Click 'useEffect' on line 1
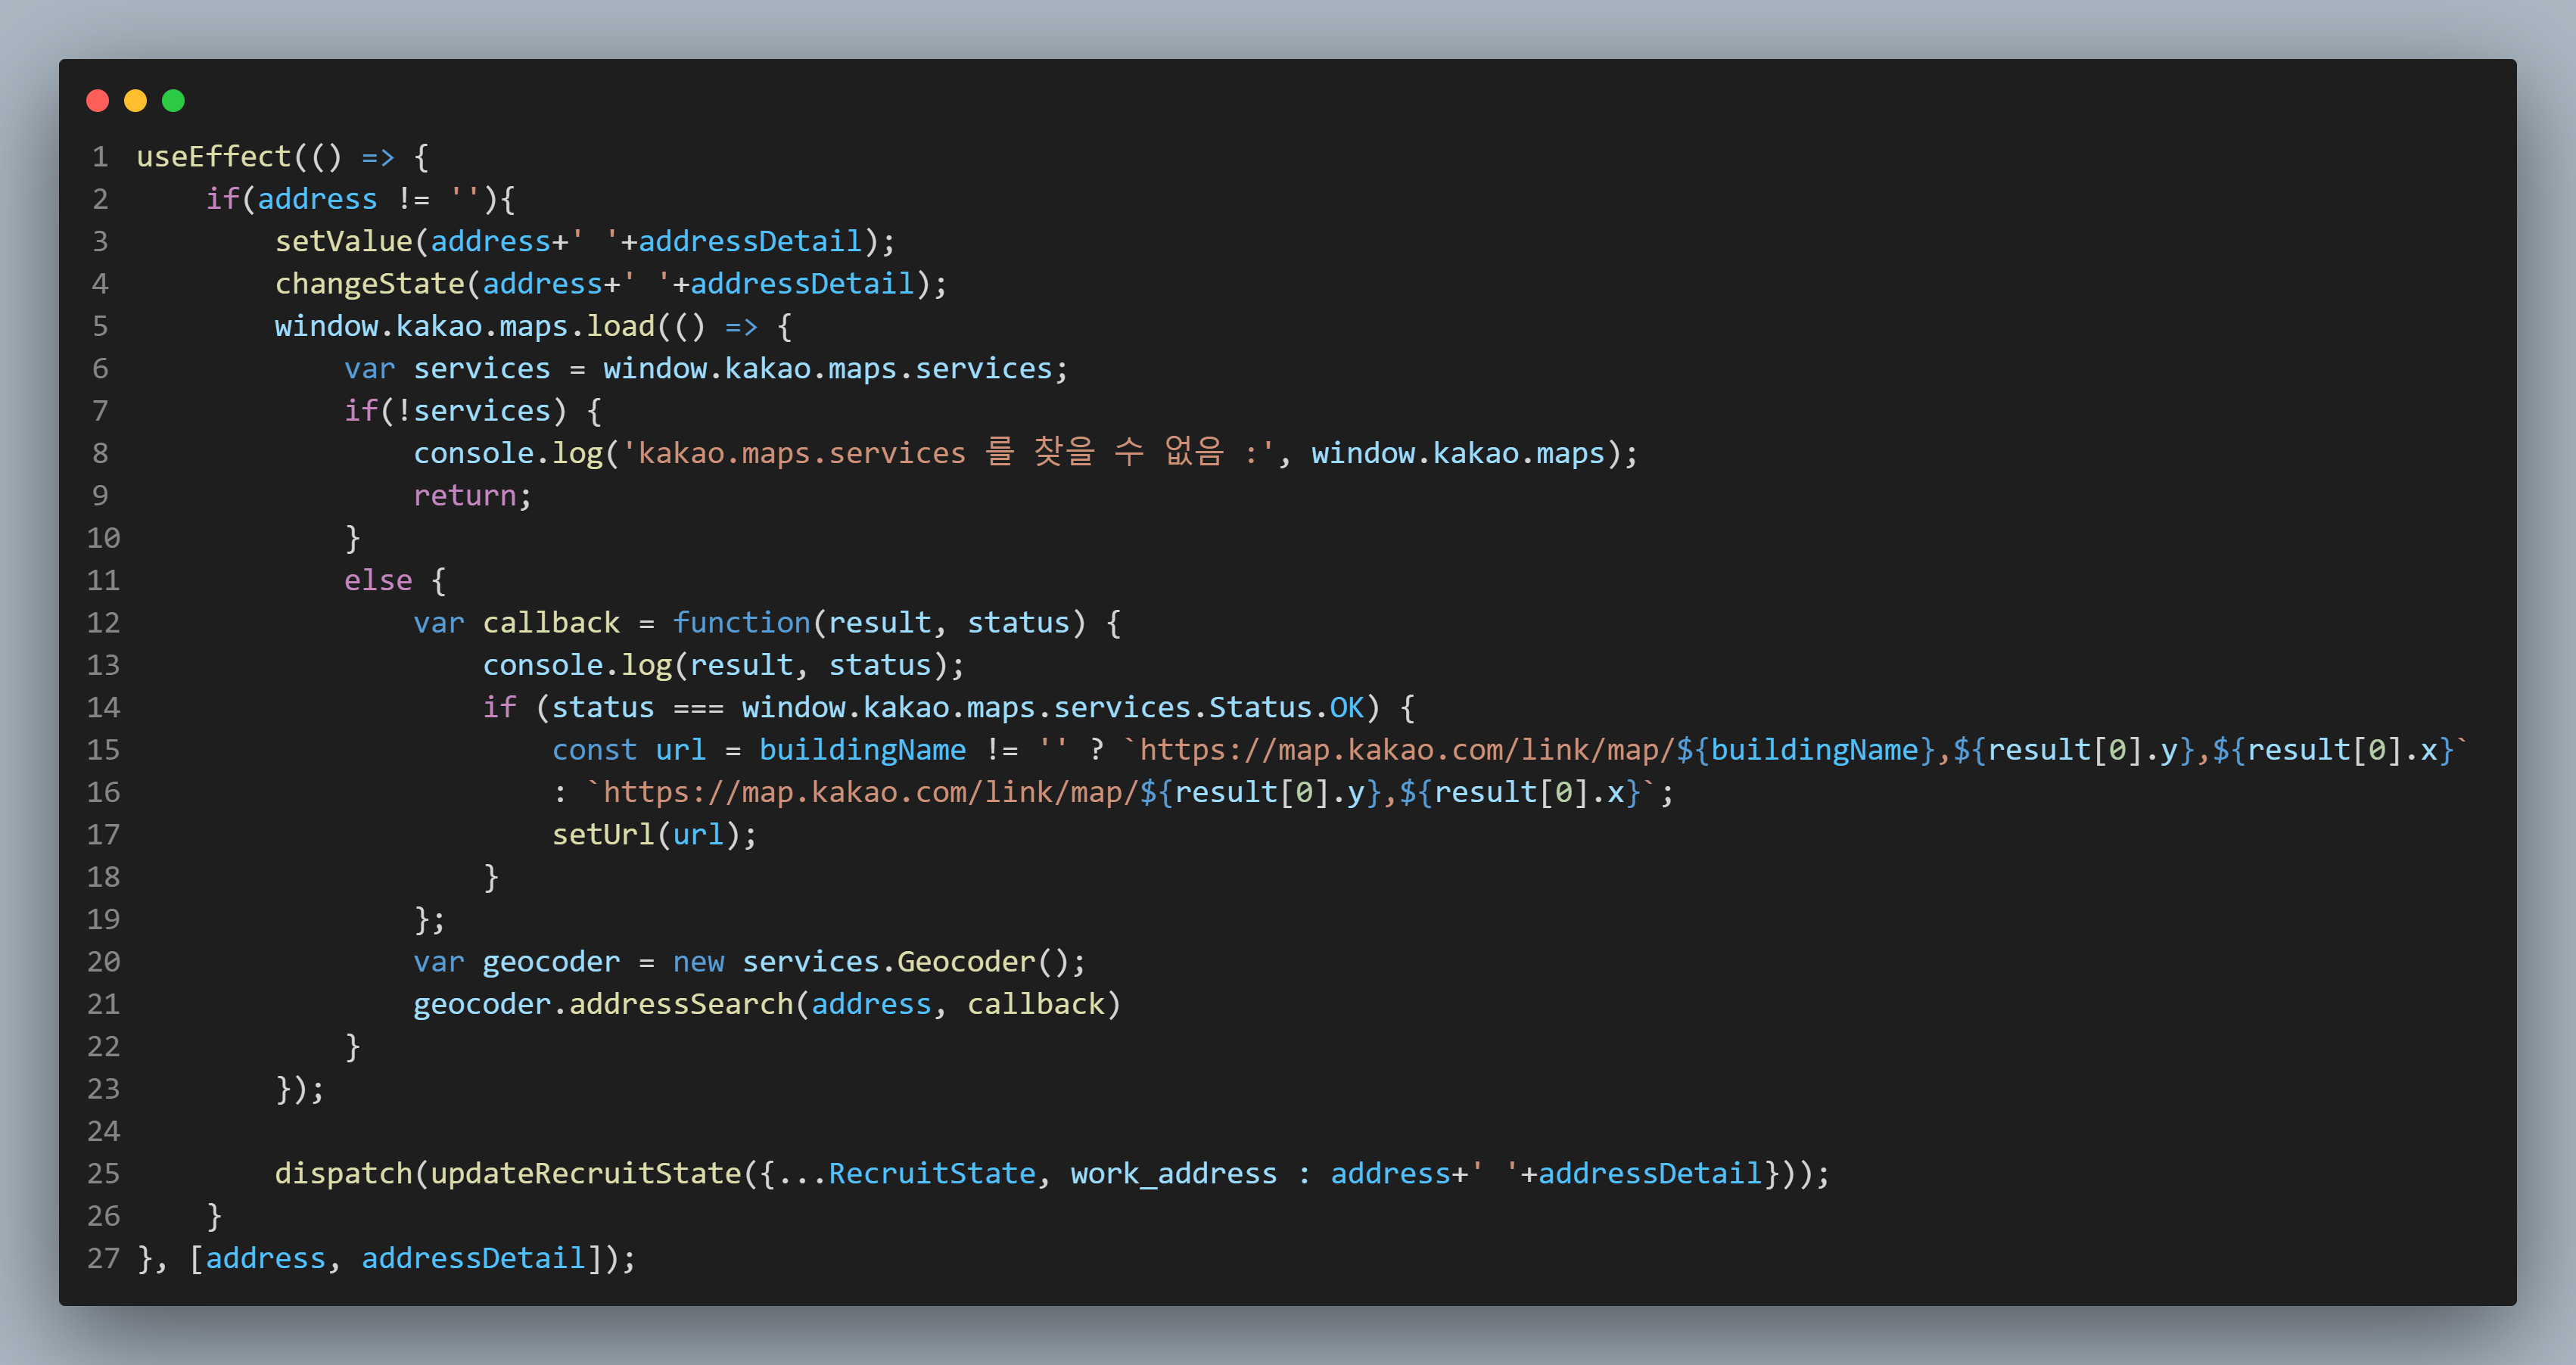2576x1365 pixels. click(214, 157)
